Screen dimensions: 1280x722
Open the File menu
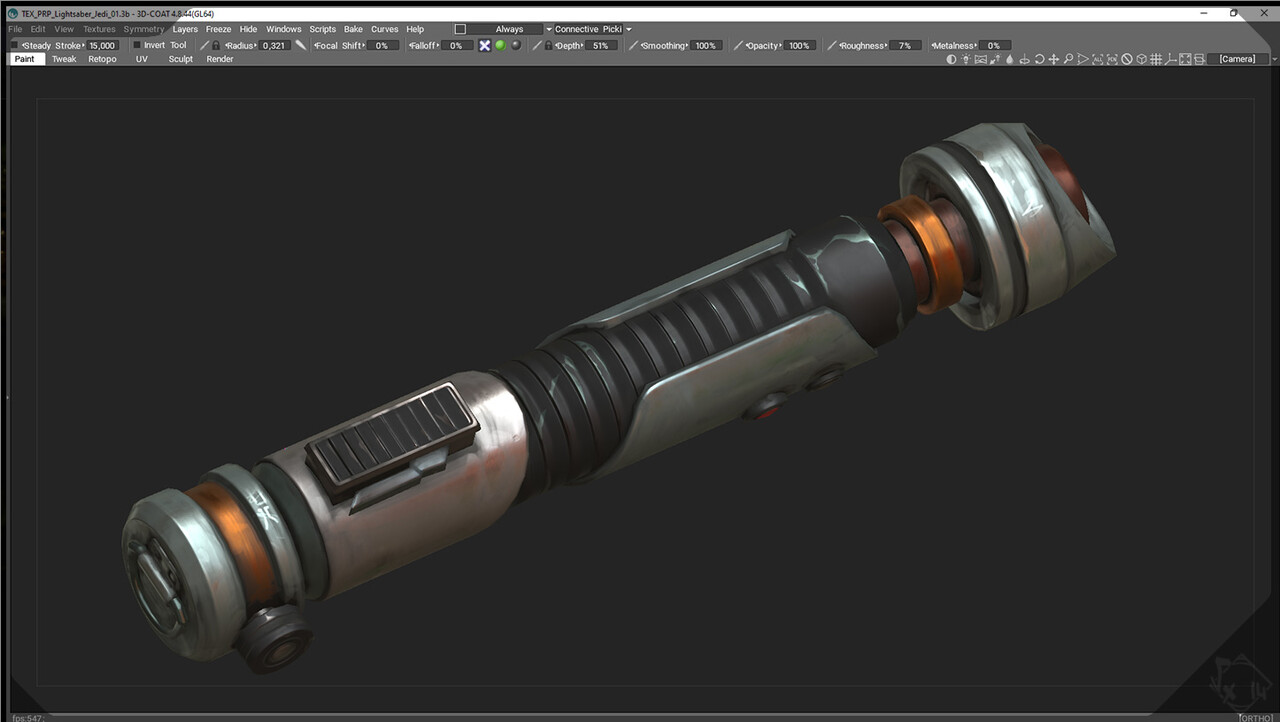coord(15,29)
